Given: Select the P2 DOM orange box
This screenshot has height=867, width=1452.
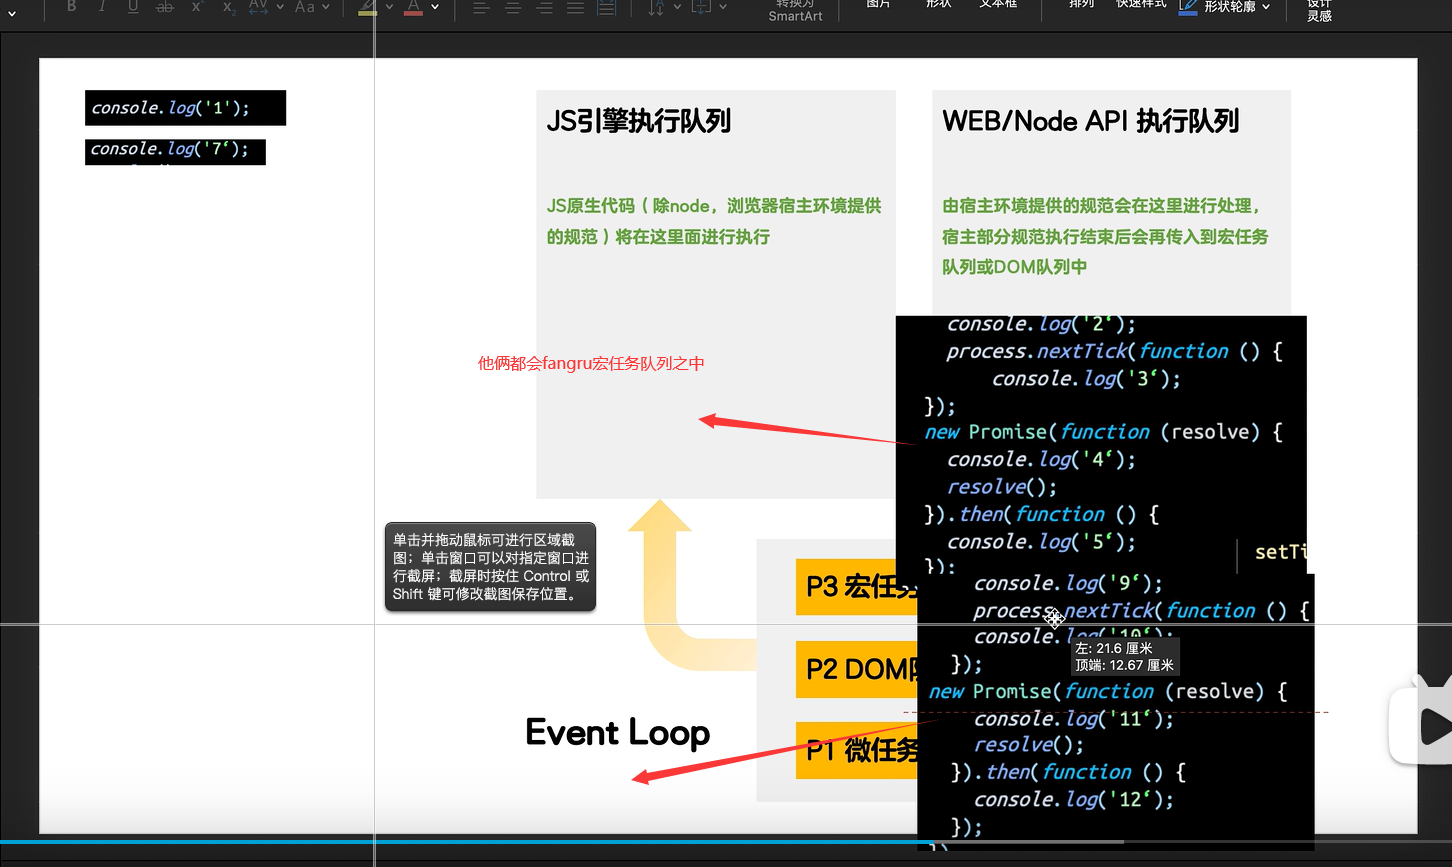Looking at the screenshot, I should pyautogui.click(x=857, y=669).
